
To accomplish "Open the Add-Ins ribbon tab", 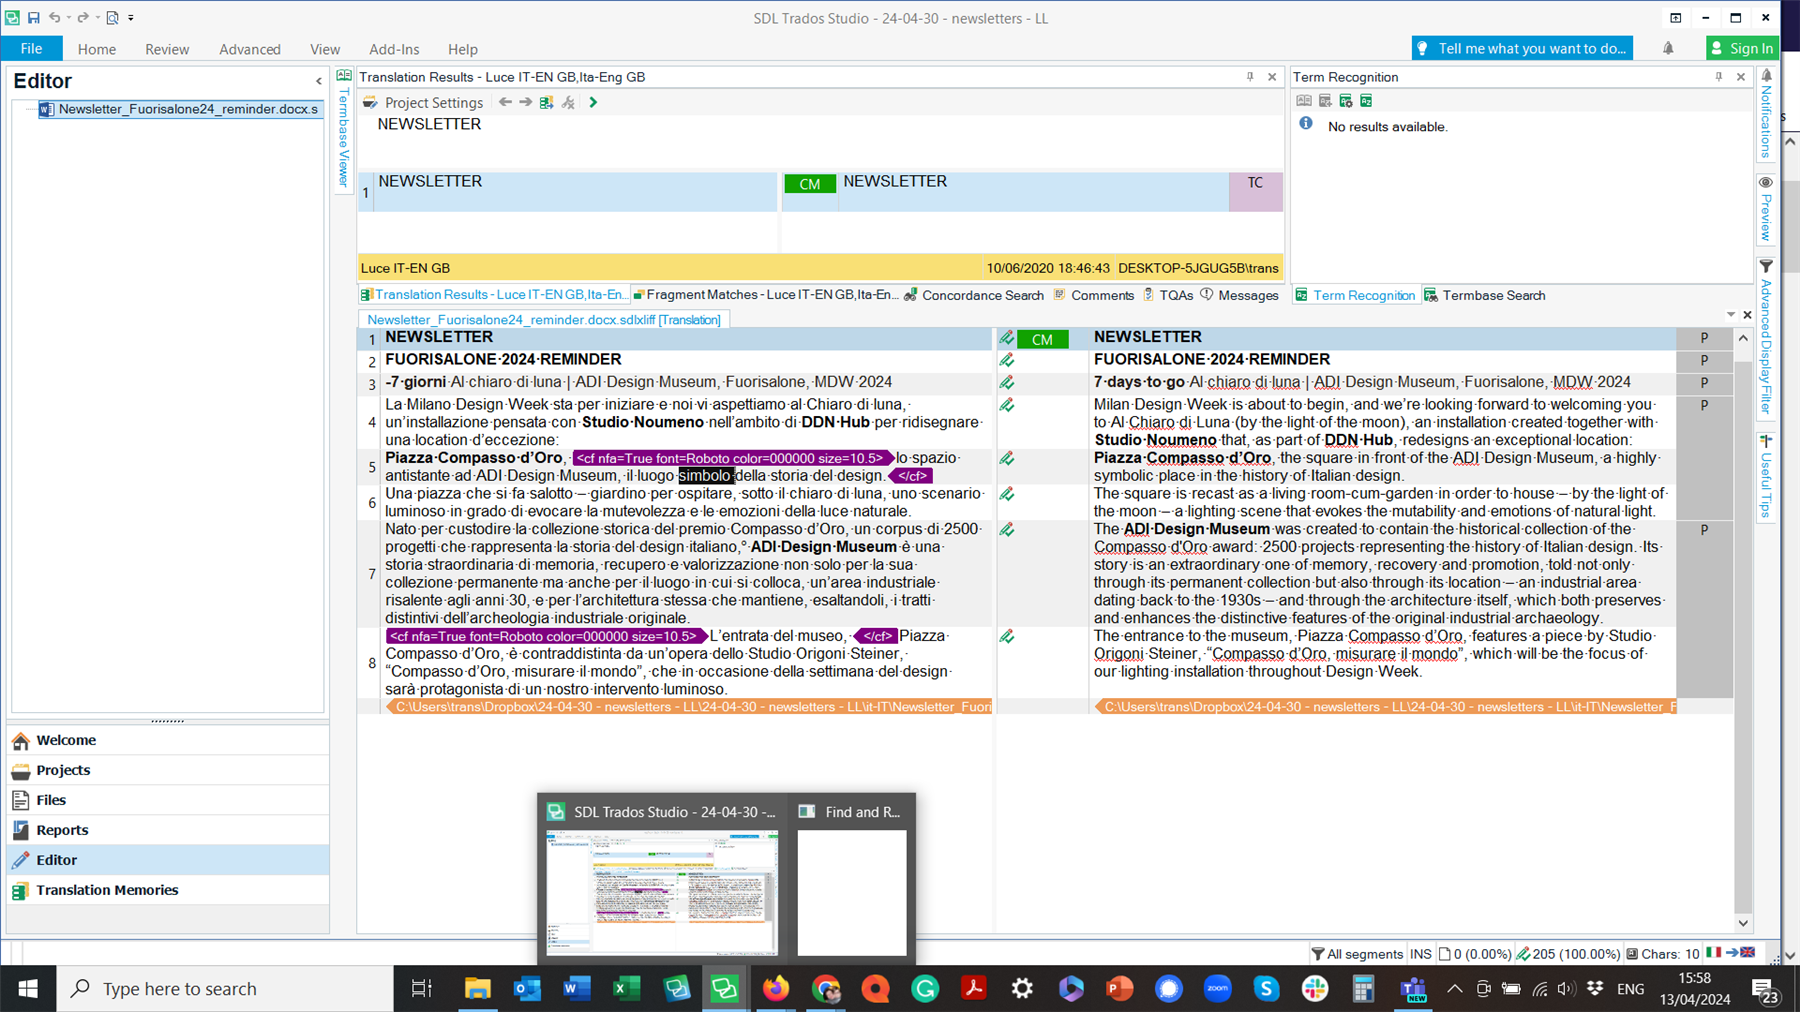I will (394, 49).
